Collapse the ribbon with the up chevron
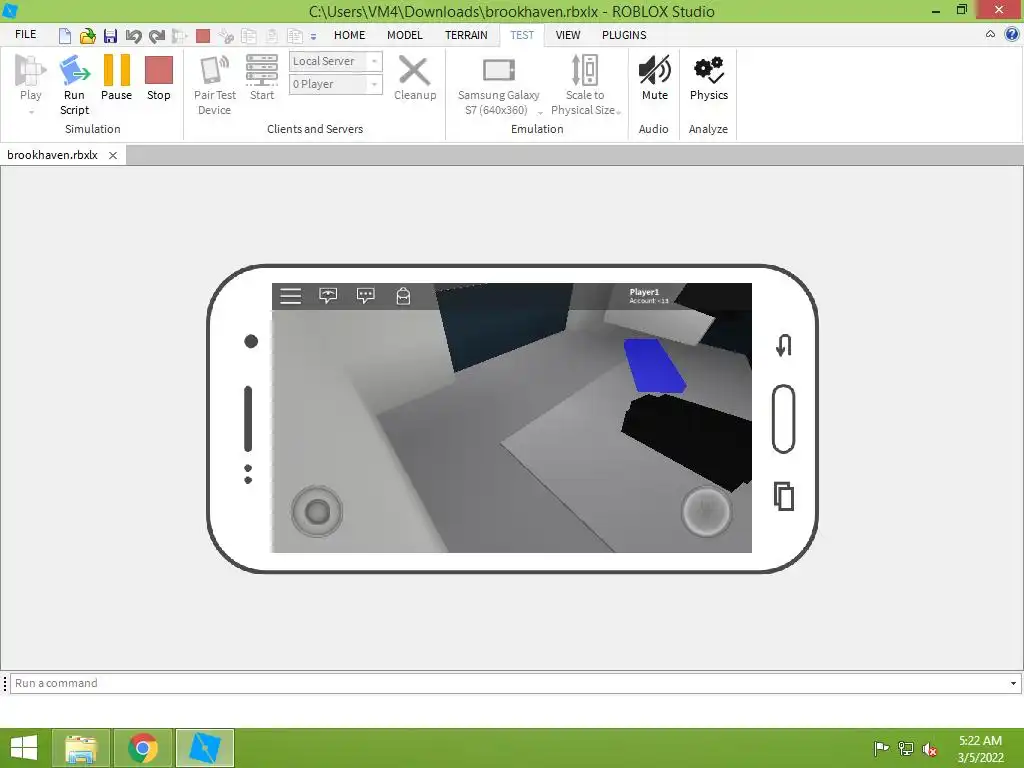This screenshot has width=1024, height=768. click(990, 35)
